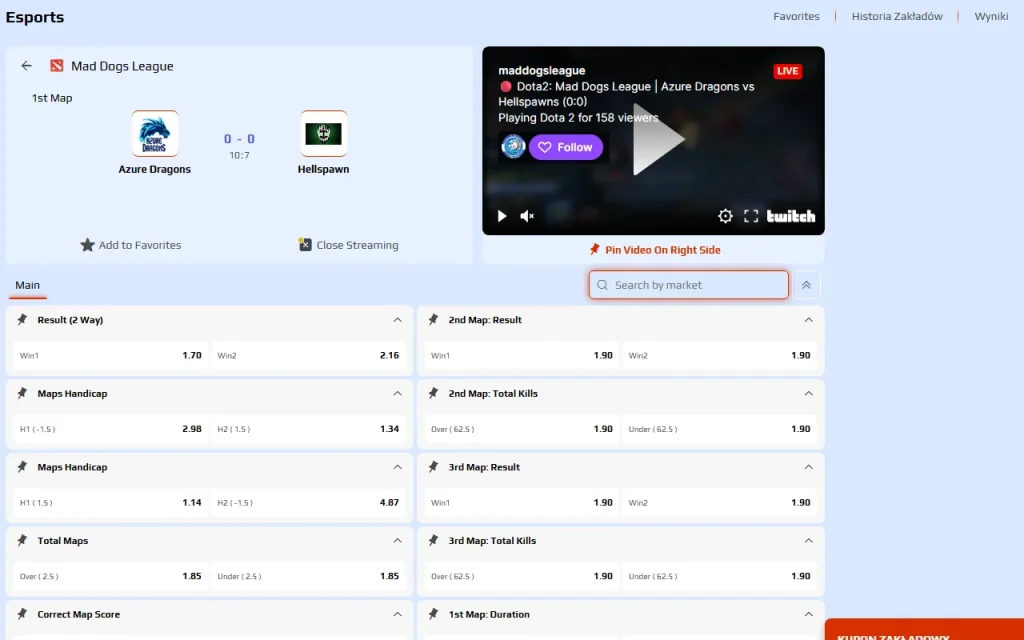Pin the 2nd Map: Result market
1024x640 pixels.
[x=433, y=319]
